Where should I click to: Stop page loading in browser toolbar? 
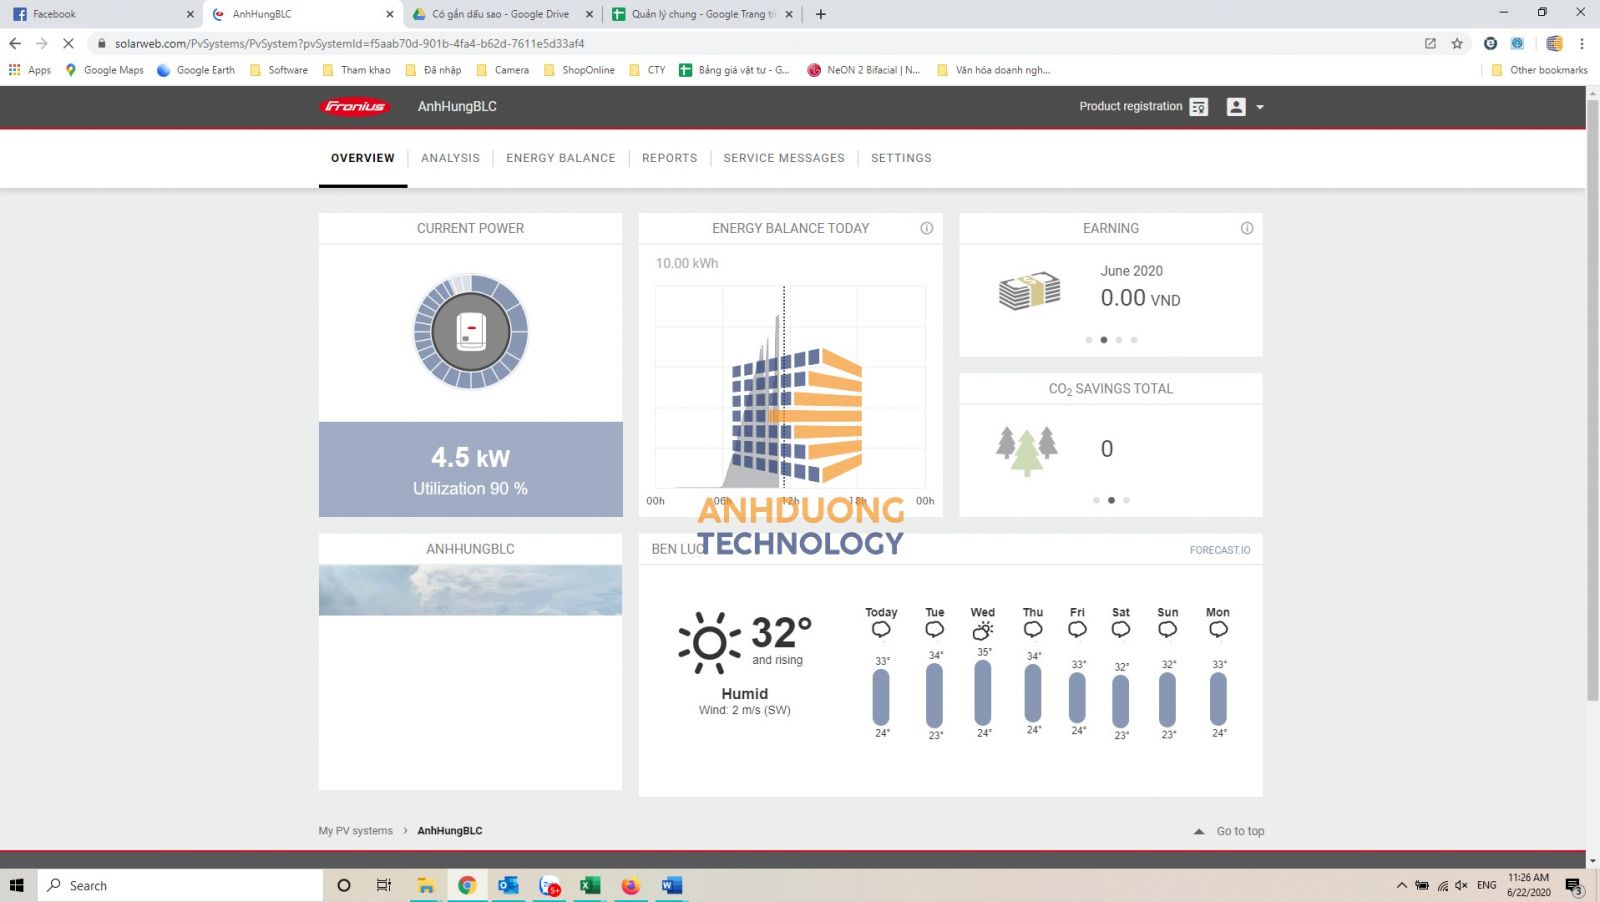68,43
